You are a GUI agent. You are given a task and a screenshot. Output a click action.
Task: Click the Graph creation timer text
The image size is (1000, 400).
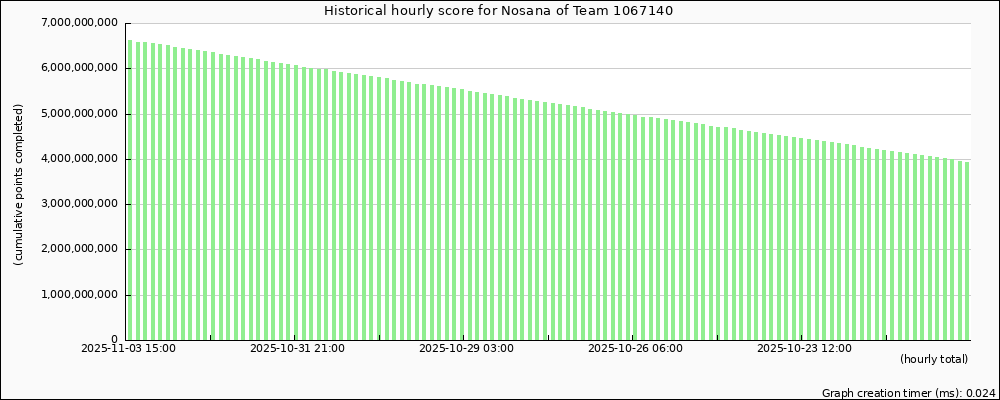pos(908,394)
